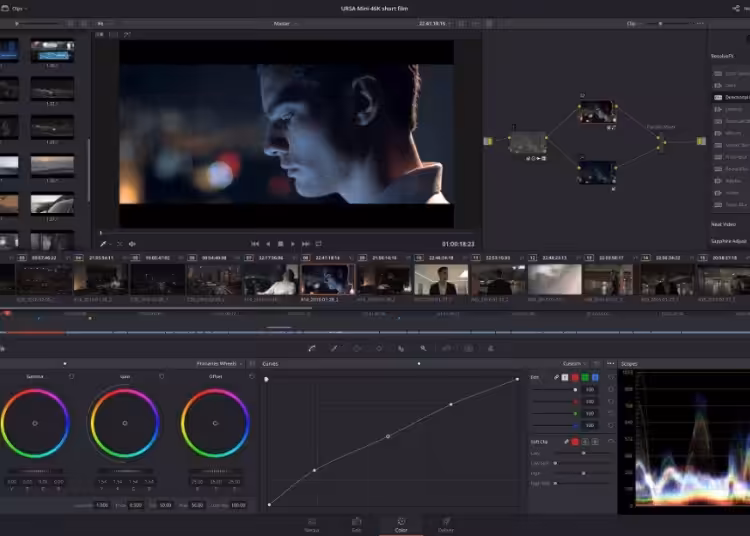Viewport: 750px width, 536px height.
Task: Mute viewer audio with speaker icon
Action: point(132,244)
